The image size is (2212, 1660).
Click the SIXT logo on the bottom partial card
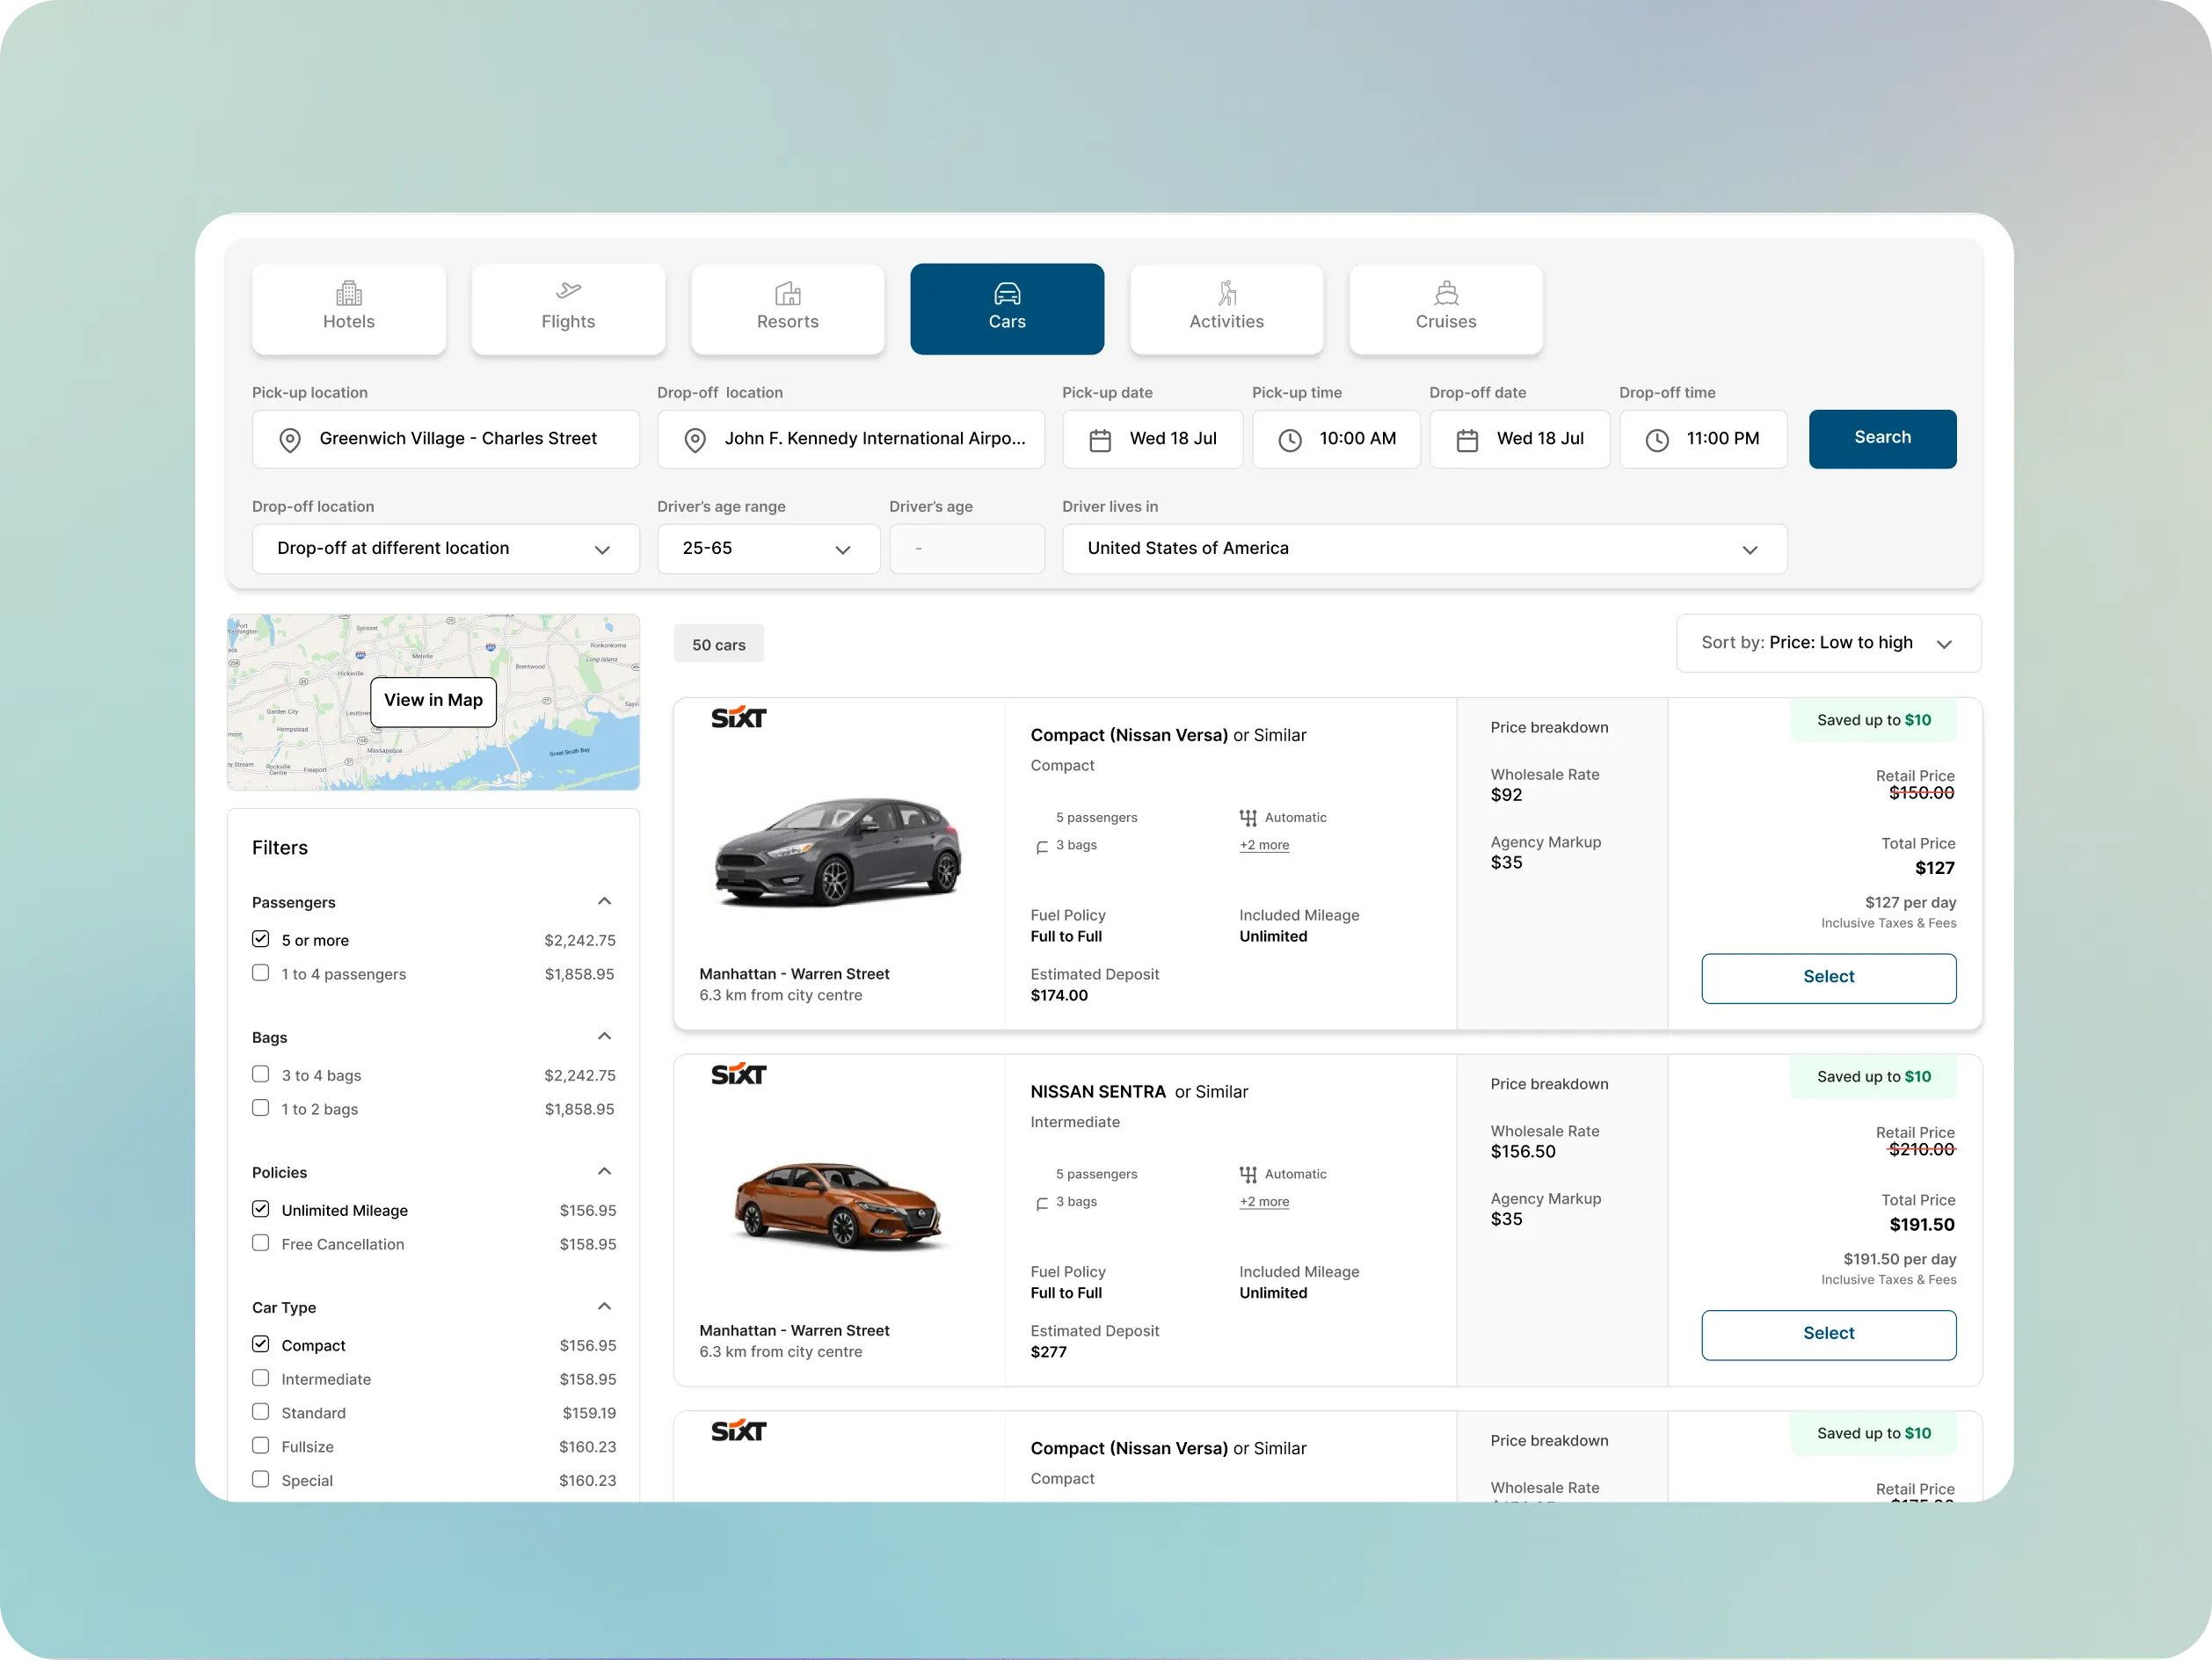[739, 1431]
